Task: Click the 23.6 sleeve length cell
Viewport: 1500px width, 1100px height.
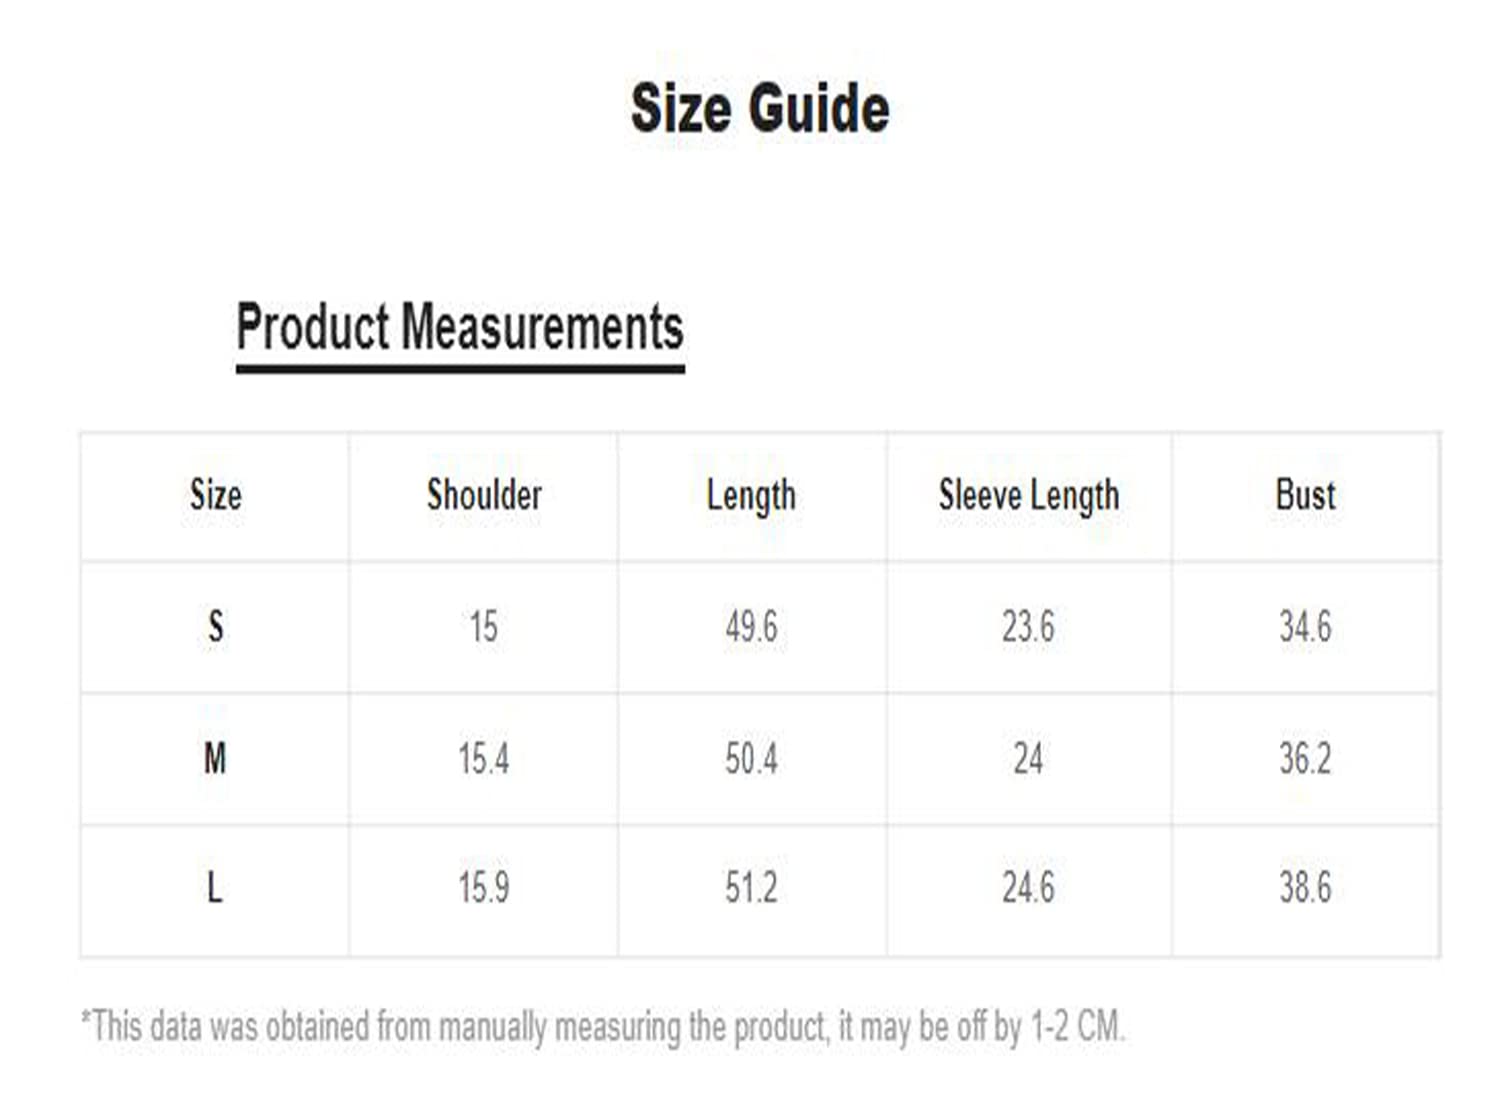Action: click(x=1028, y=627)
